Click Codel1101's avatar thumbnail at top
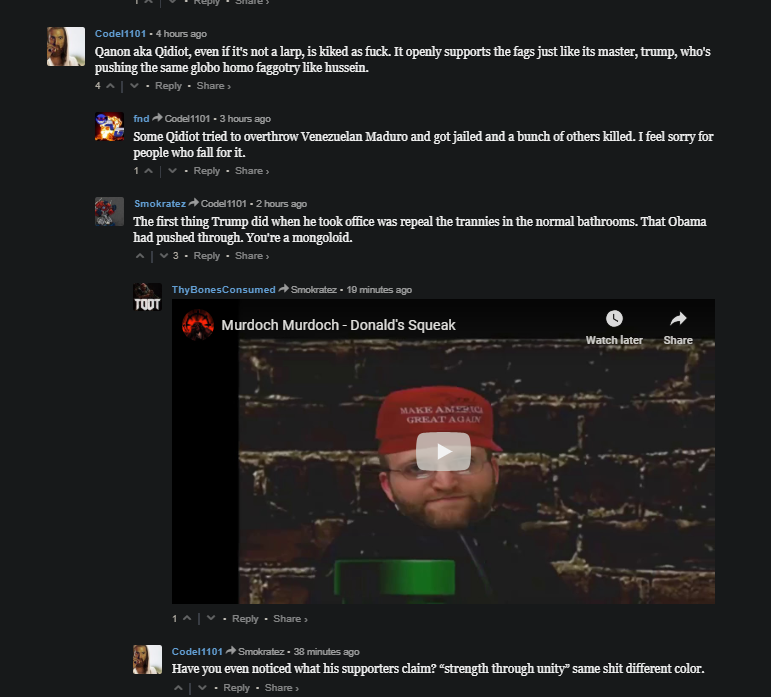 pos(66,46)
